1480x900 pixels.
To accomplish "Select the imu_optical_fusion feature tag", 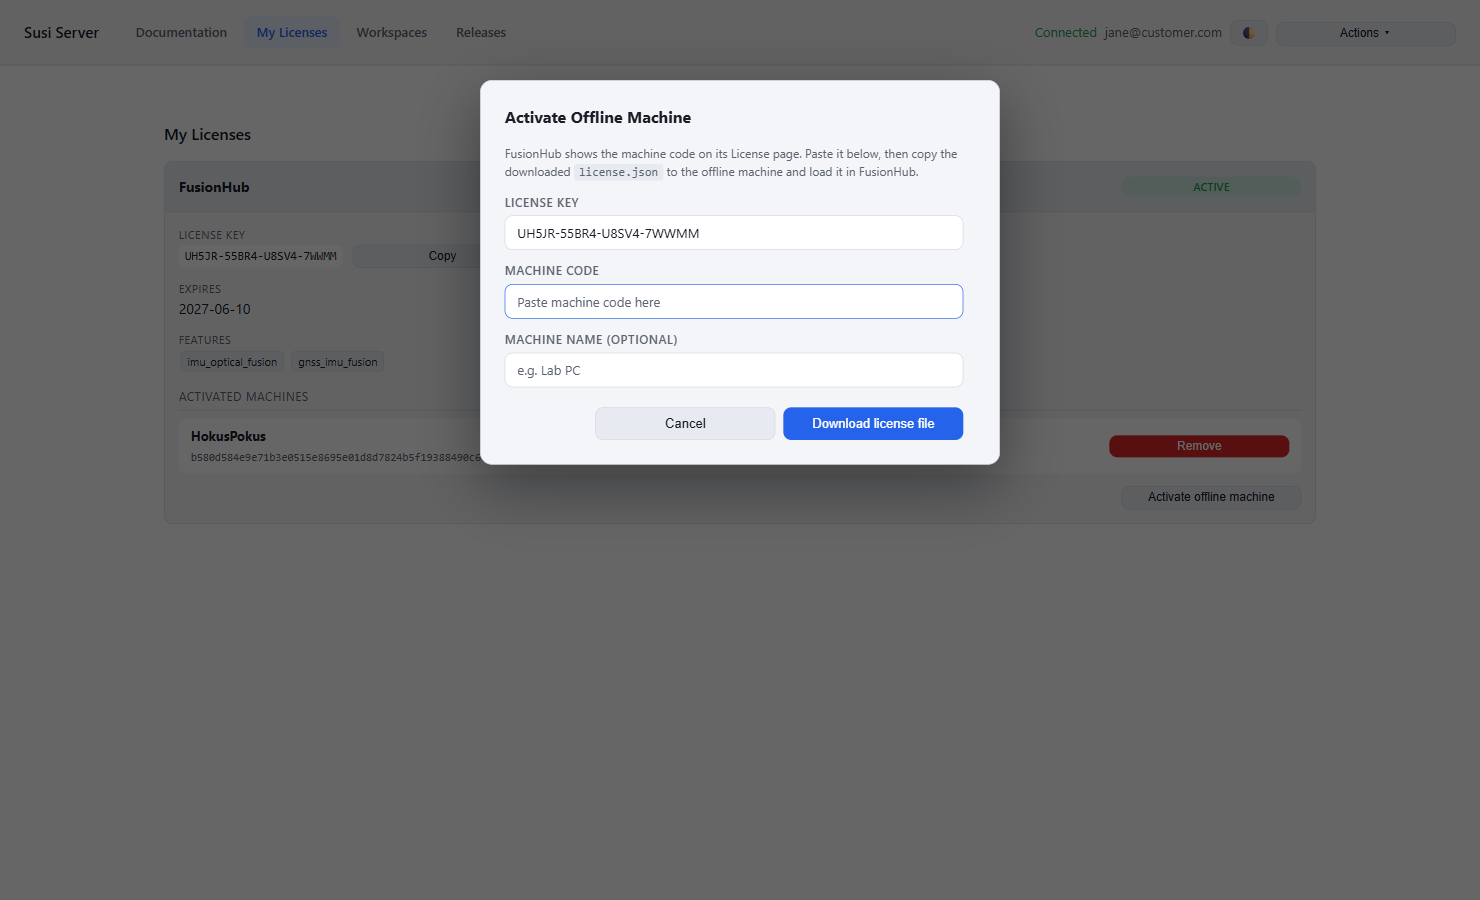I will 232,362.
